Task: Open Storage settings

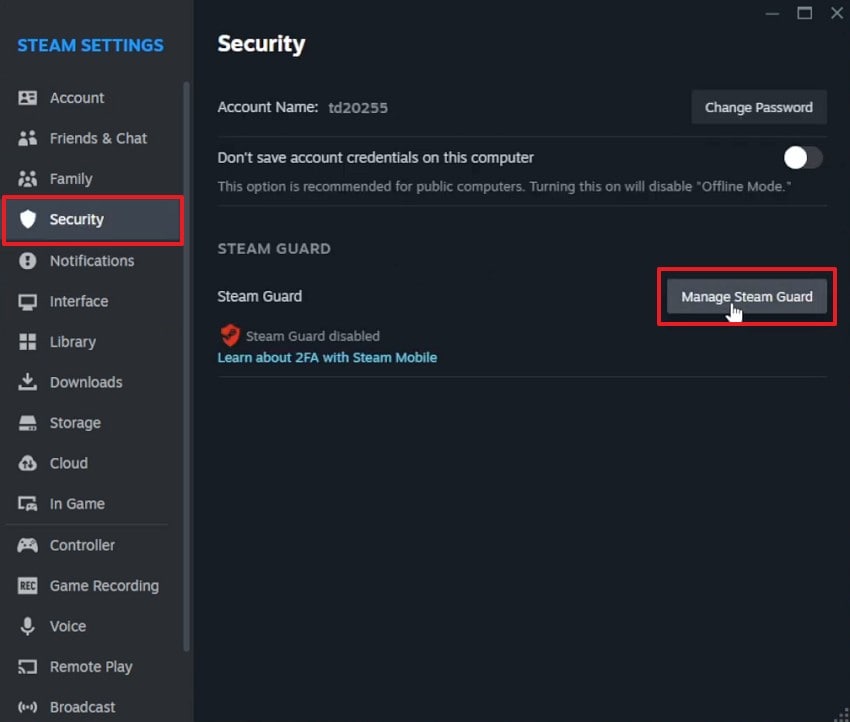Action: click(x=92, y=423)
